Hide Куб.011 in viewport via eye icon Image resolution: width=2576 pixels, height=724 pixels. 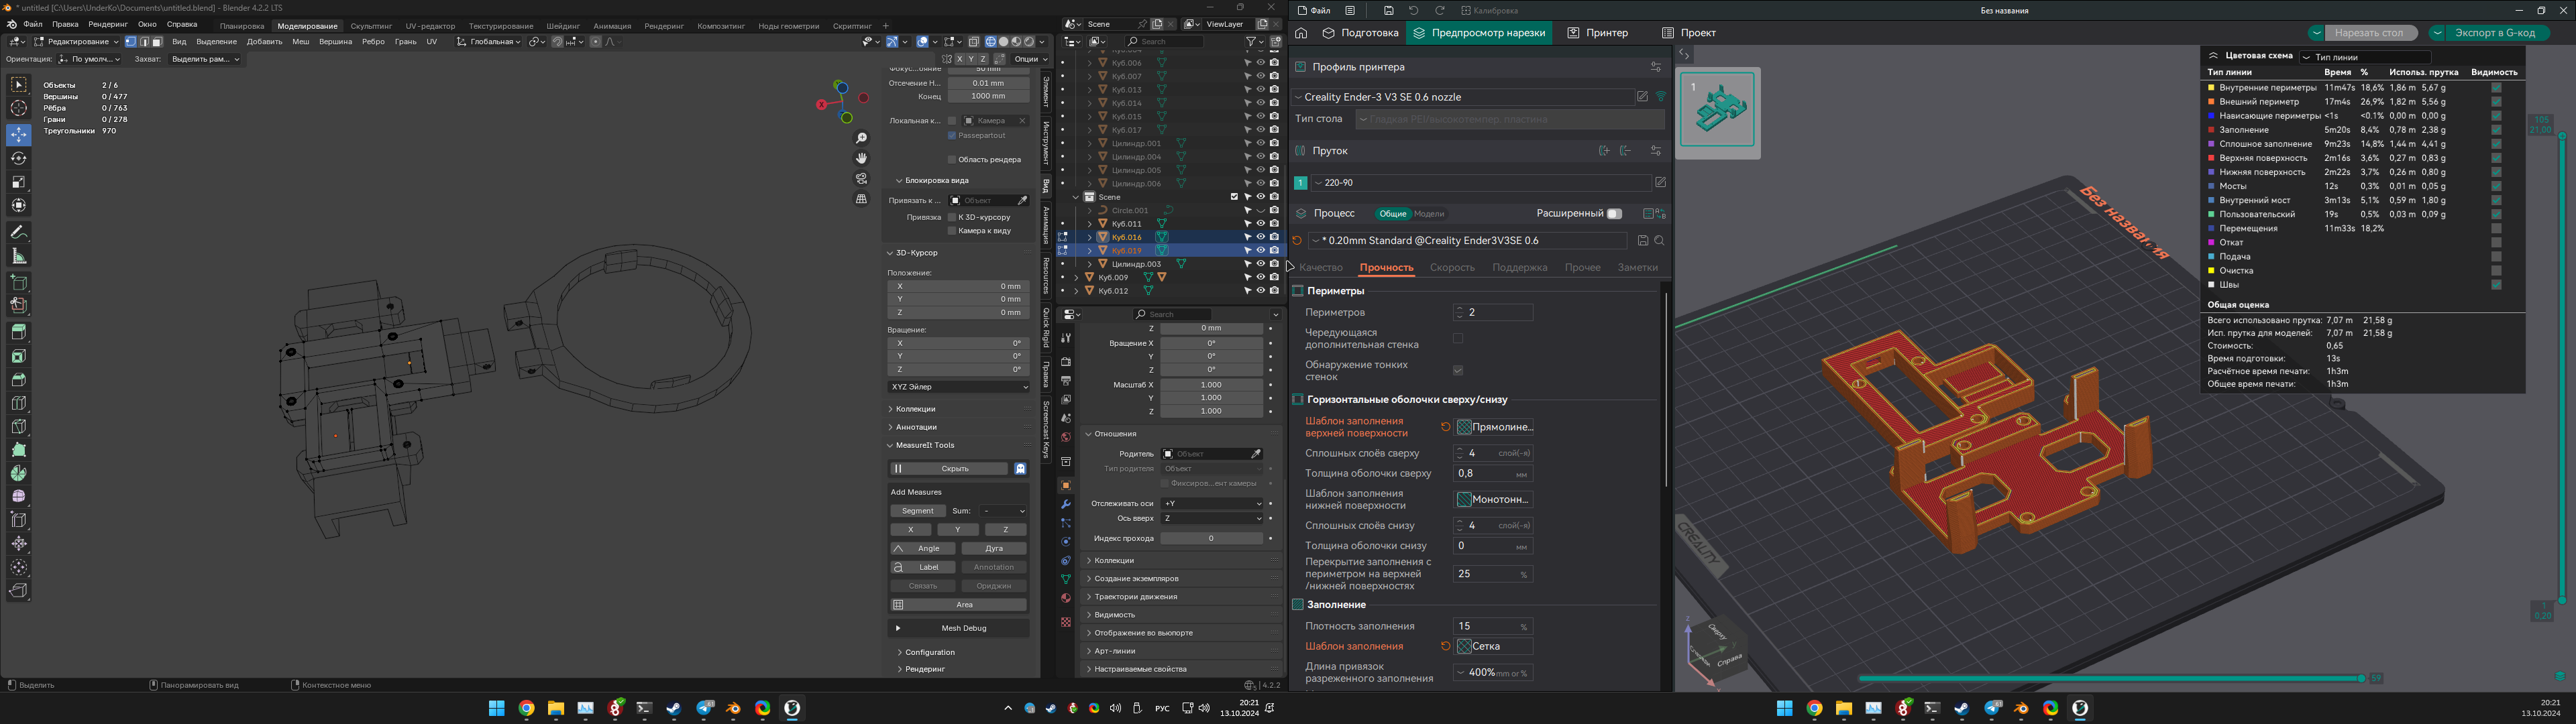[1260, 224]
